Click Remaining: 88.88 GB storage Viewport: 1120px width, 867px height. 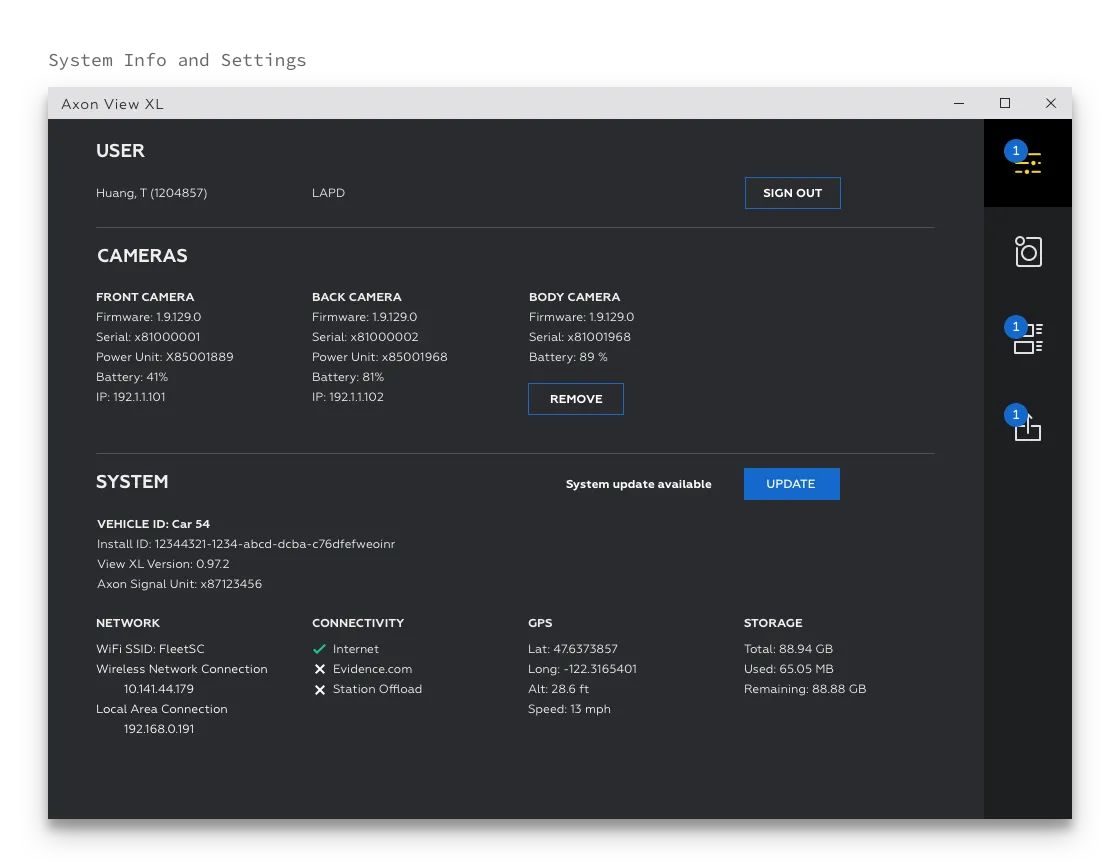click(805, 688)
